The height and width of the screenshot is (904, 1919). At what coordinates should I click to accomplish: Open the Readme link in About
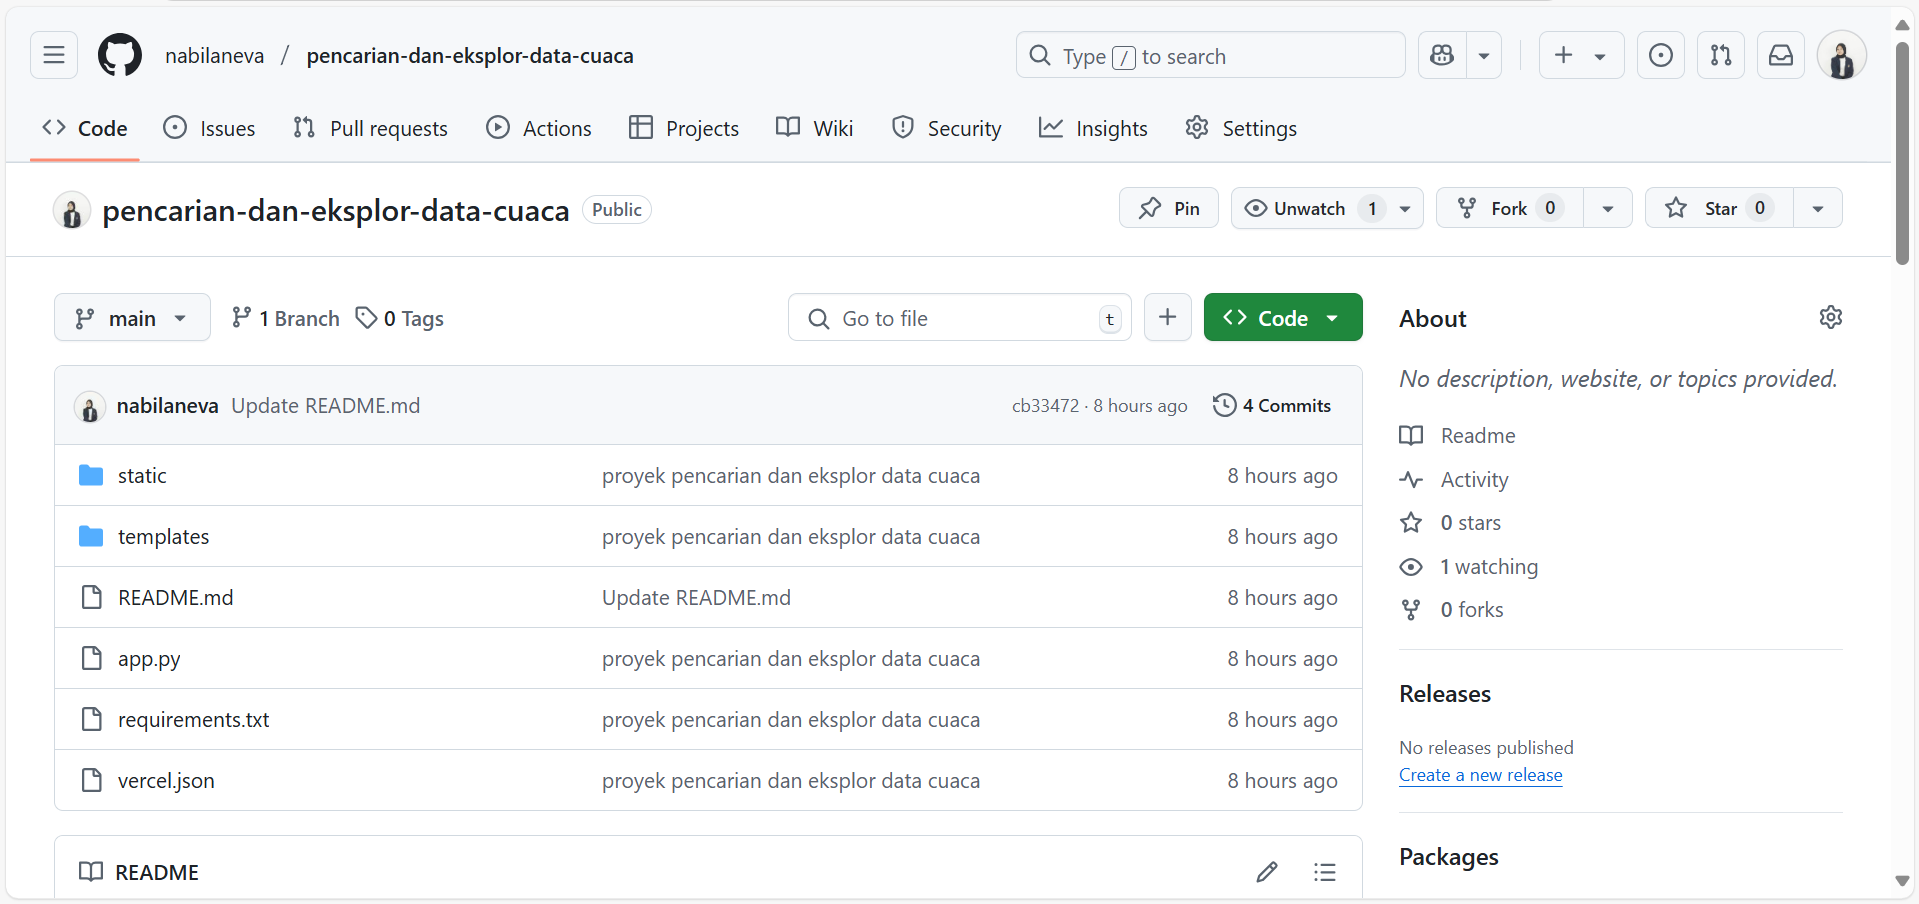point(1458,435)
